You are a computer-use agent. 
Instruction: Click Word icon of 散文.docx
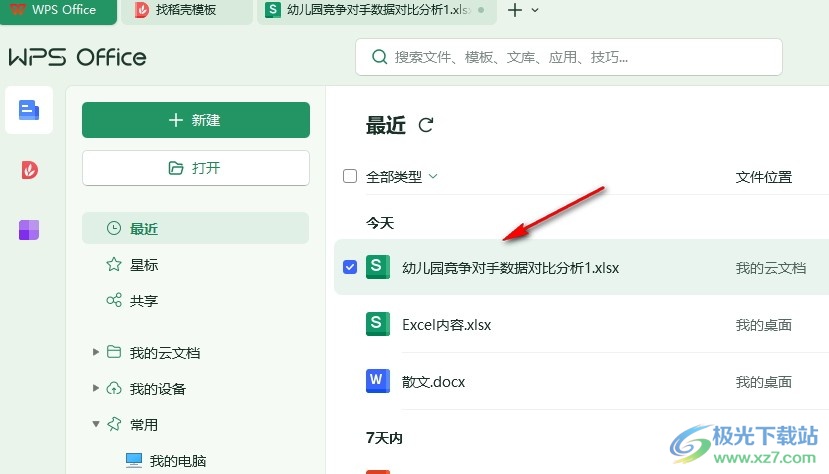[x=377, y=380]
